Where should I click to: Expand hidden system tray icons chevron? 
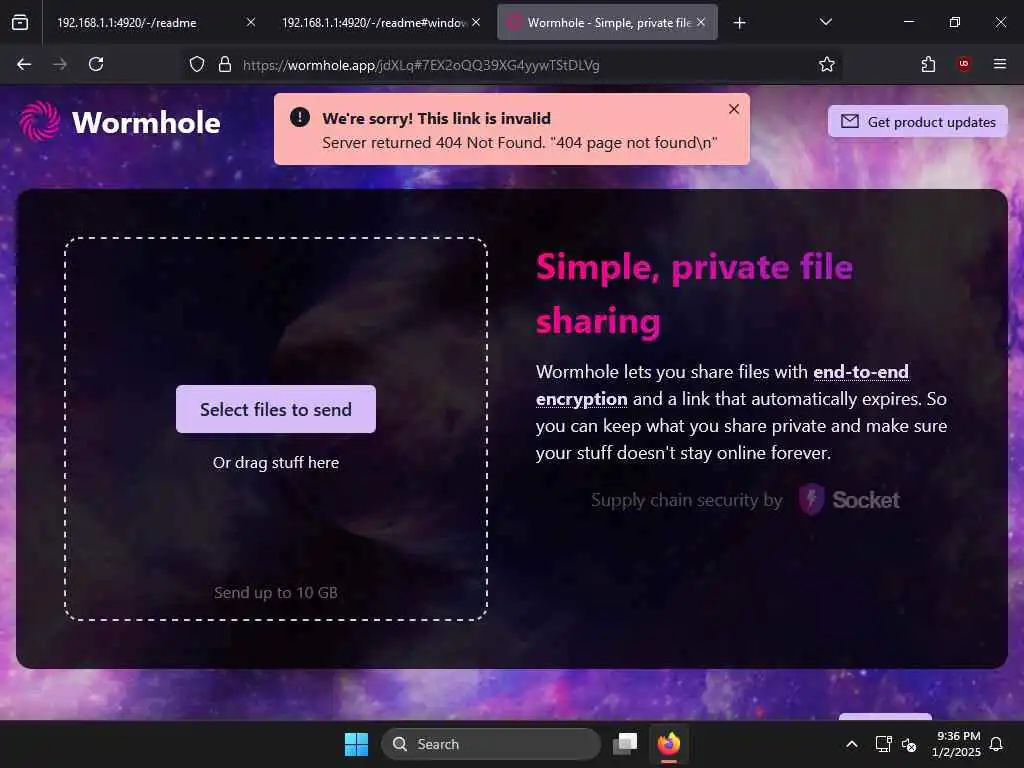click(x=852, y=744)
